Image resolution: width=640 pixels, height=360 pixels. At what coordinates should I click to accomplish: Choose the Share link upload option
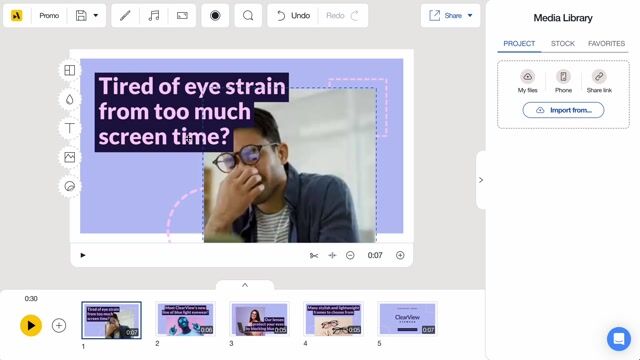click(599, 81)
